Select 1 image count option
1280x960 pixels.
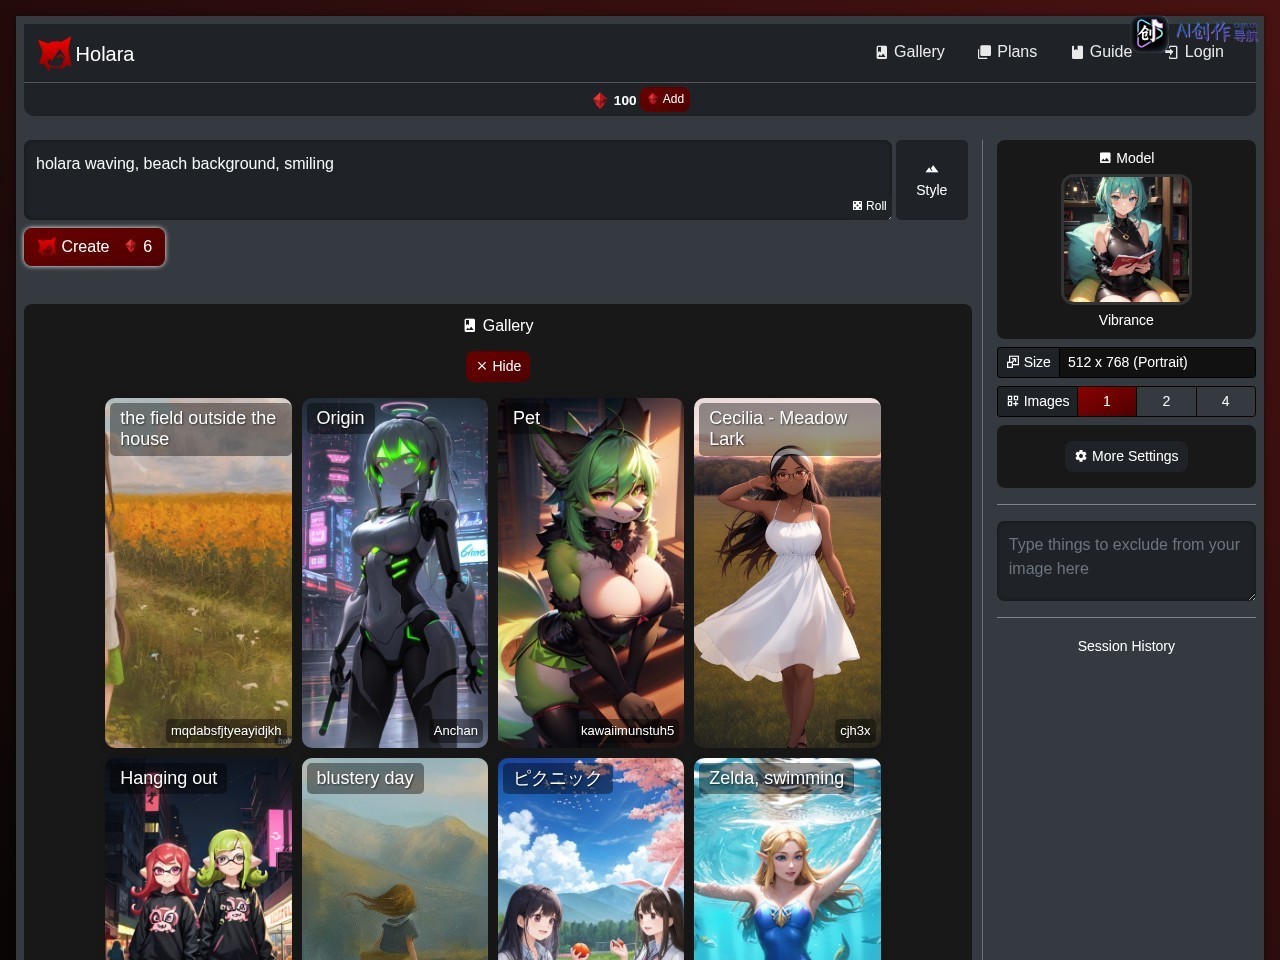1107,401
